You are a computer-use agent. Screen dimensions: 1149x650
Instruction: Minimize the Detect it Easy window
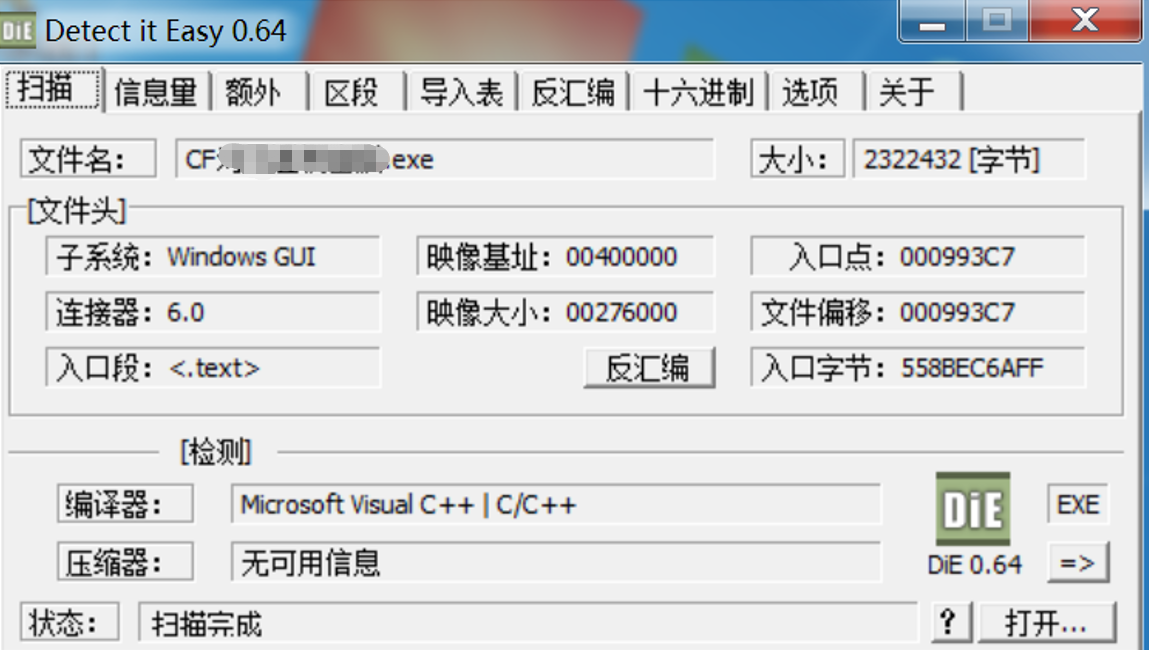click(x=932, y=21)
